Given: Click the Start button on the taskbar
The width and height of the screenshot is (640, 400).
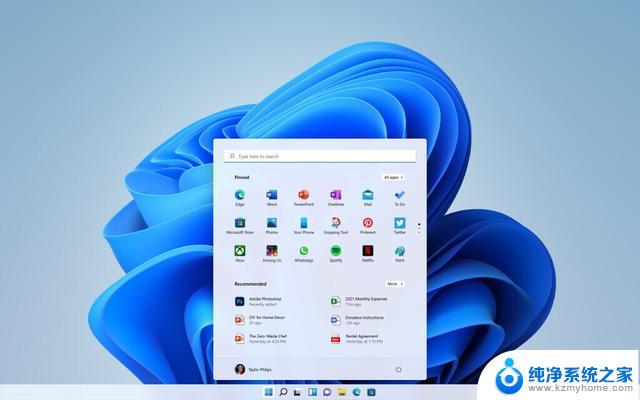Looking at the screenshot, I should (x=269, y=392).
